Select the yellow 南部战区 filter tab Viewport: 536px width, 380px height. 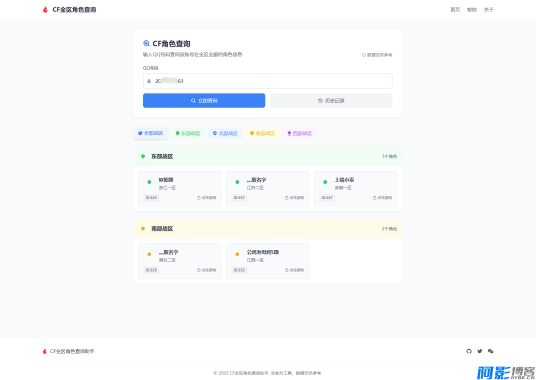(x=262, y=133)
